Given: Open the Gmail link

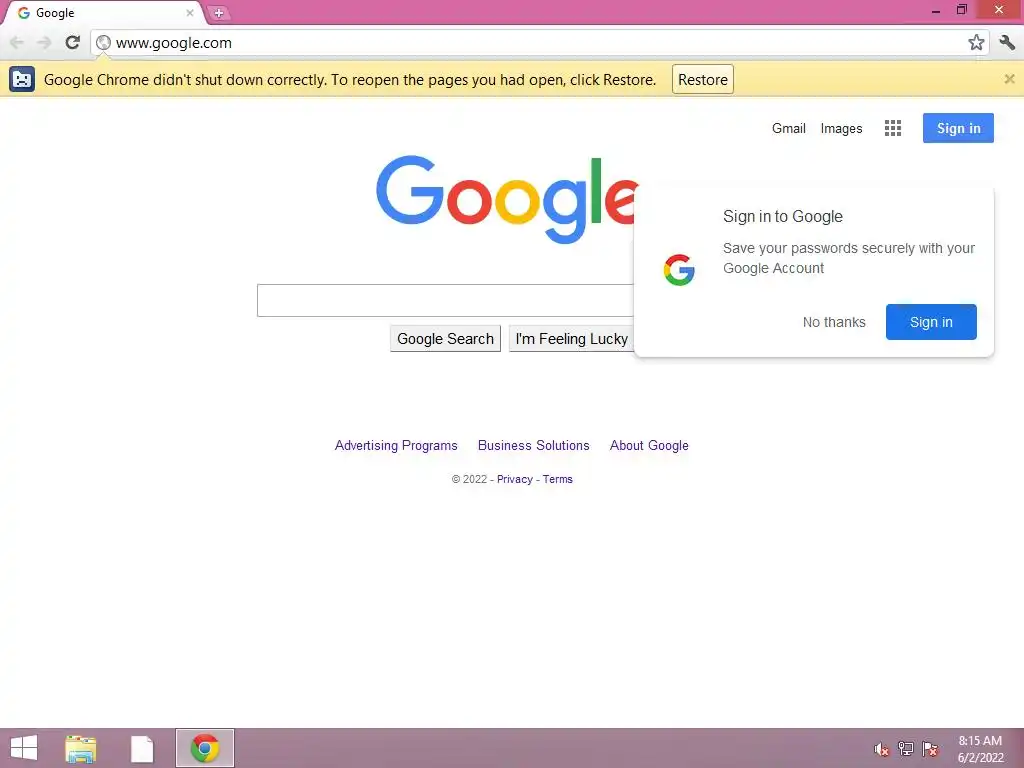Looking at the screenshot, I should (x=788, y=128).
